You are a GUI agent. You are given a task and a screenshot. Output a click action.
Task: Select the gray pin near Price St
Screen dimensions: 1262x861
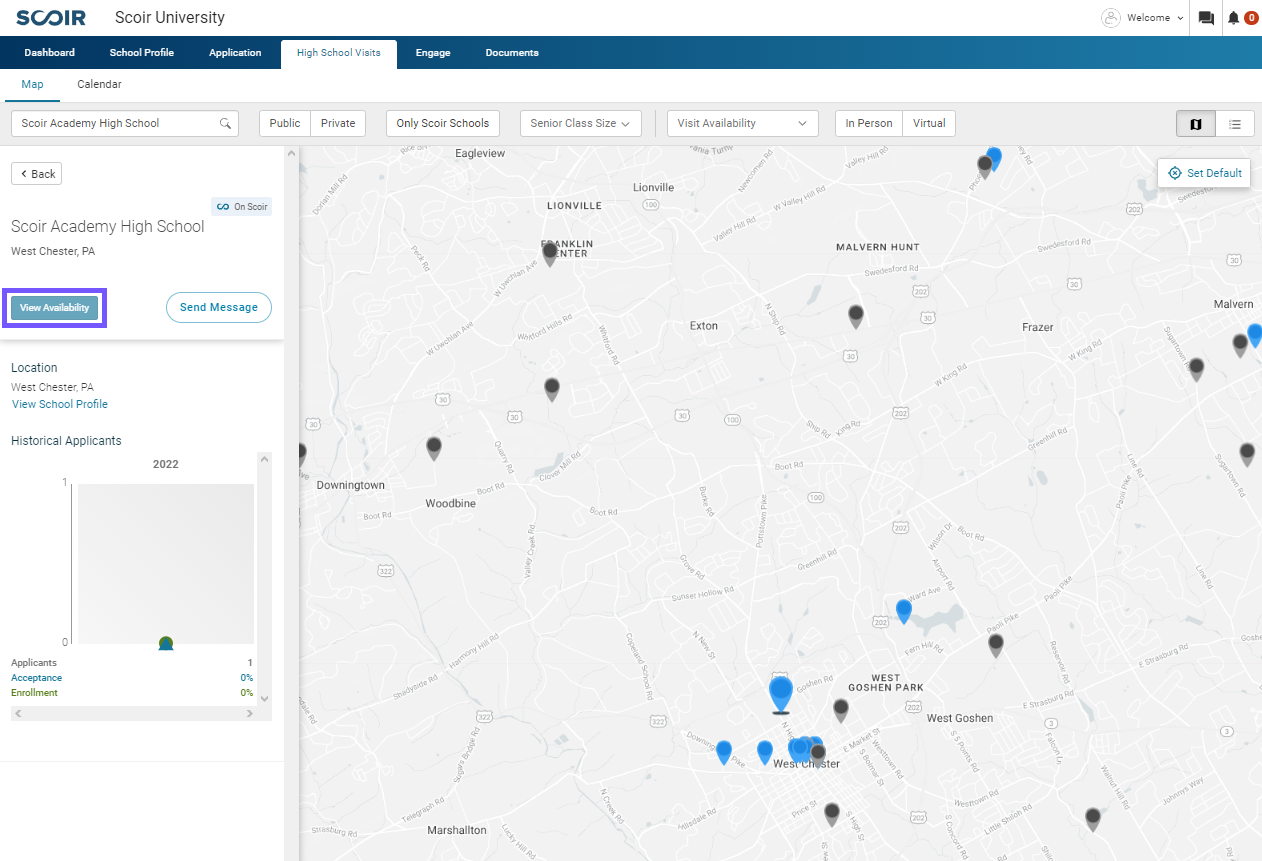[832, 815]
